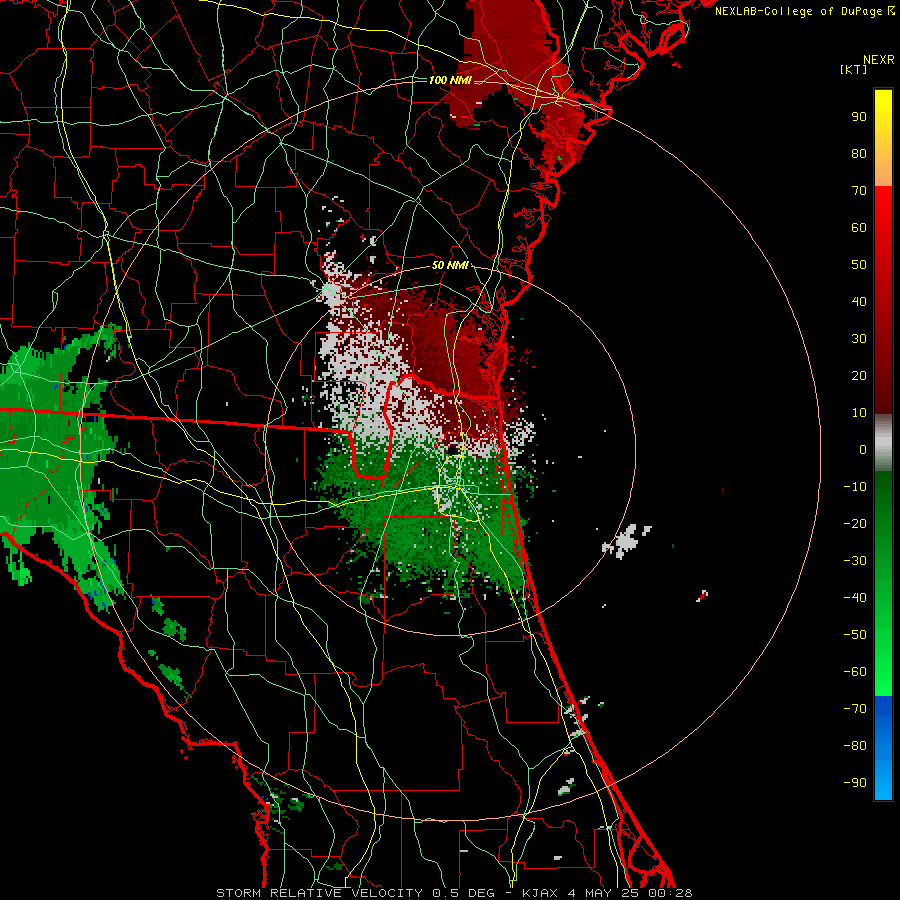Click the Storm Relative Velocity caption text
Image resolution: width=900 pixels, height=900 pixels.
[x=454, y=893]
